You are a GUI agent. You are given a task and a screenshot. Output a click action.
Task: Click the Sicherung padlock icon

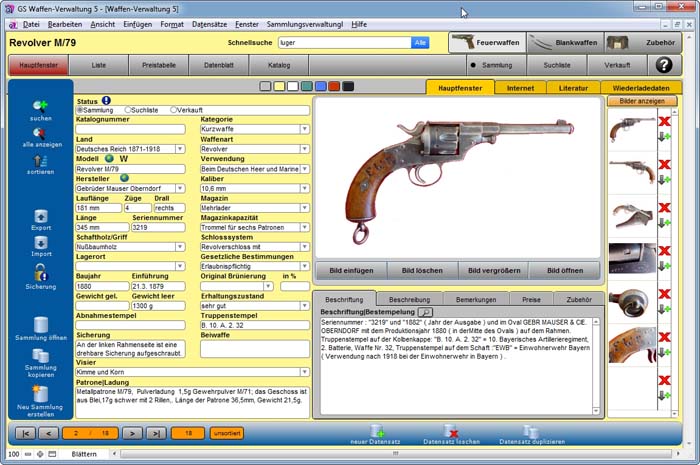point(40,273)
